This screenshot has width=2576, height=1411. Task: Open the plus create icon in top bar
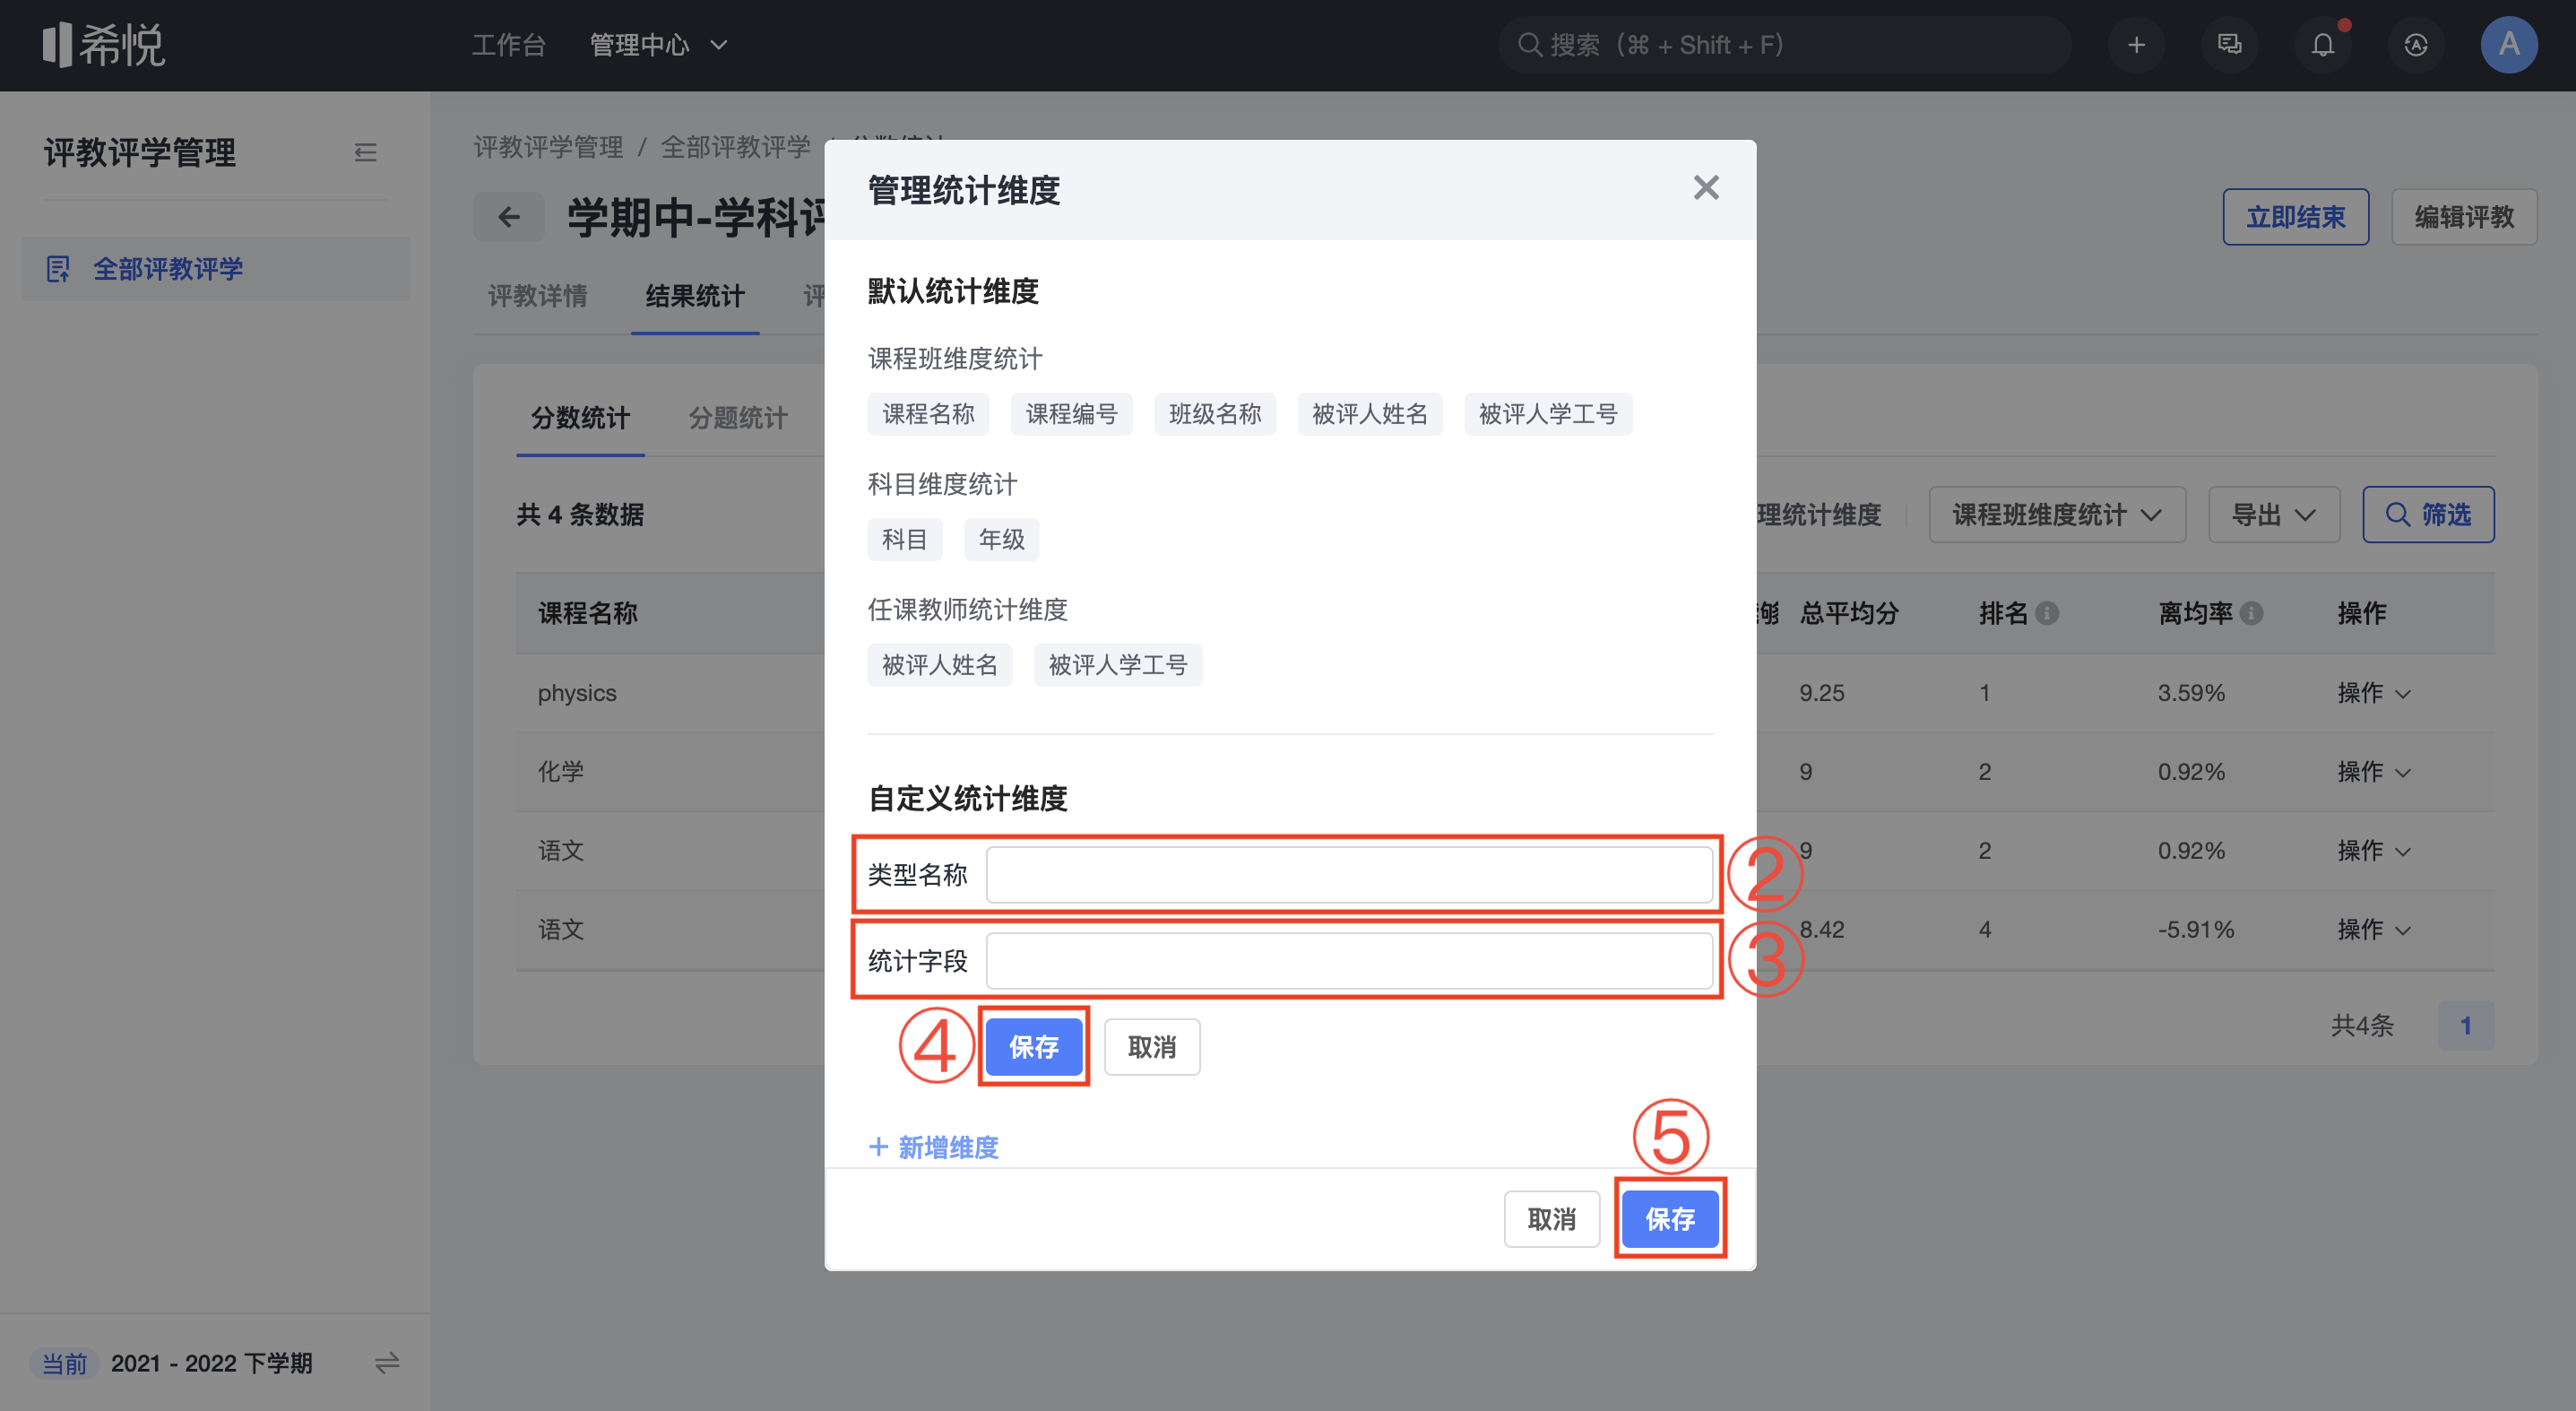pos(2136,45)
